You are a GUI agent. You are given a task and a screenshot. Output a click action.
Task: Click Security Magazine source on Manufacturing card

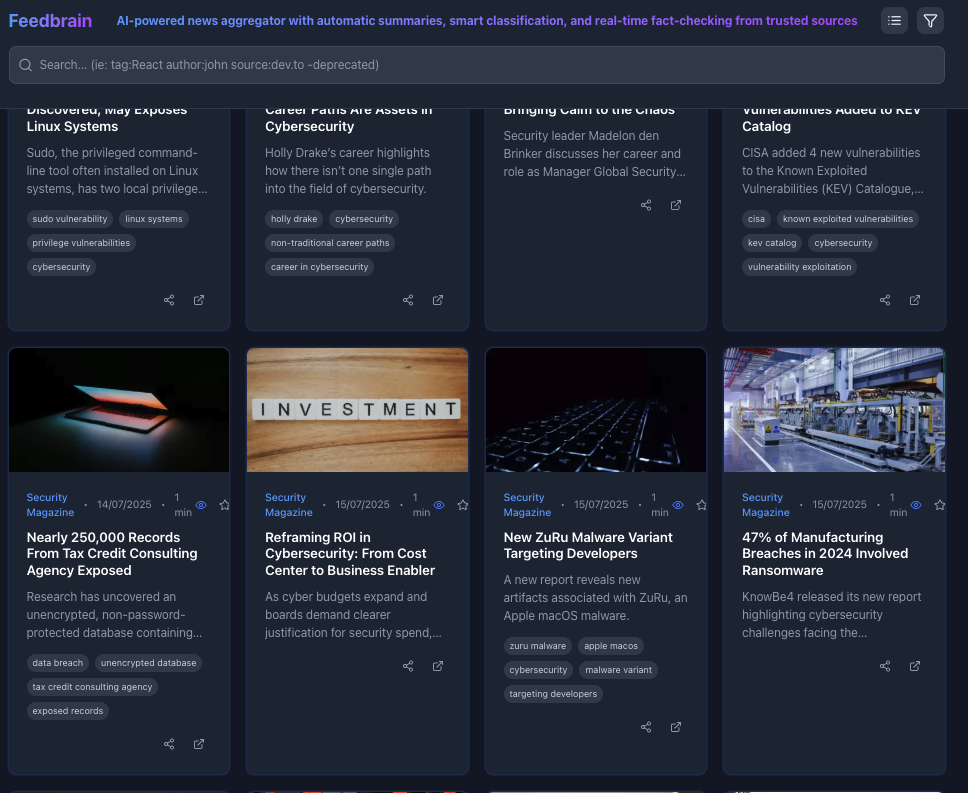(766, 505)
